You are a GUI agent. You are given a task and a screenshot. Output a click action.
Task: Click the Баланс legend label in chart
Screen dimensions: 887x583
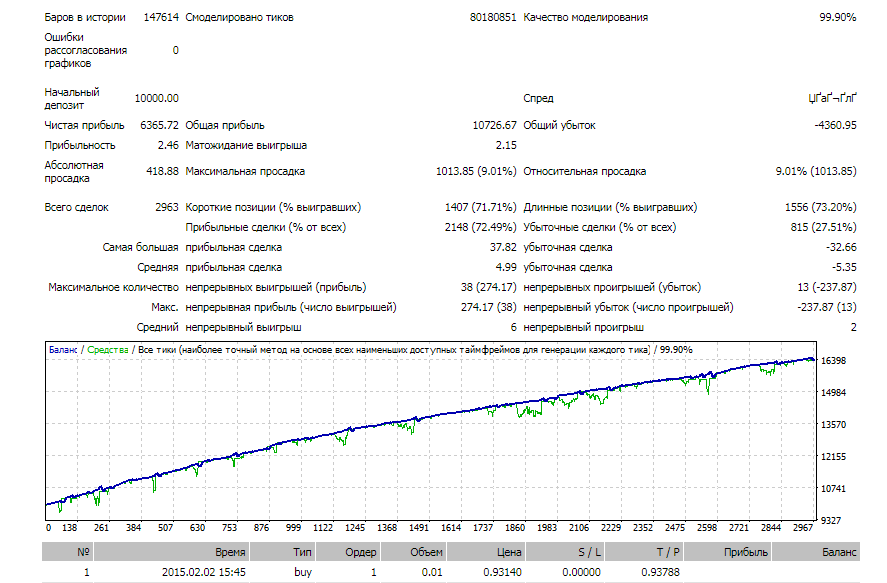coord(63,350)
